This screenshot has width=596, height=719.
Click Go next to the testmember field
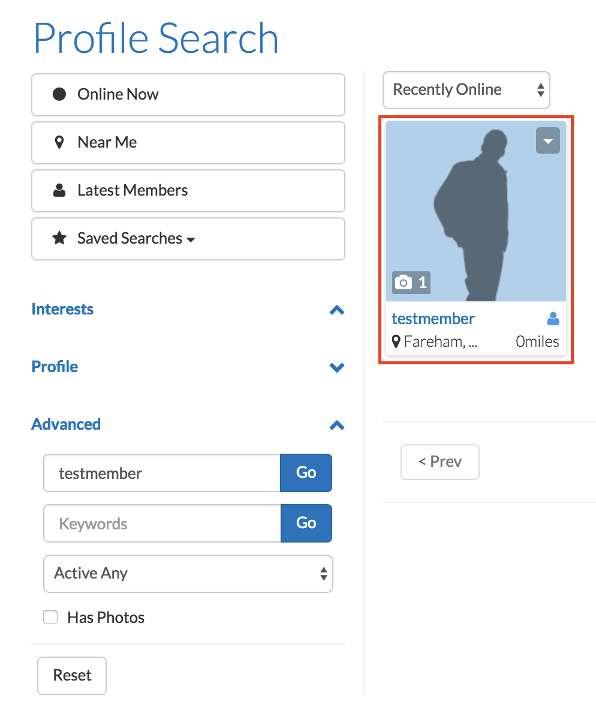coord(306,473)
